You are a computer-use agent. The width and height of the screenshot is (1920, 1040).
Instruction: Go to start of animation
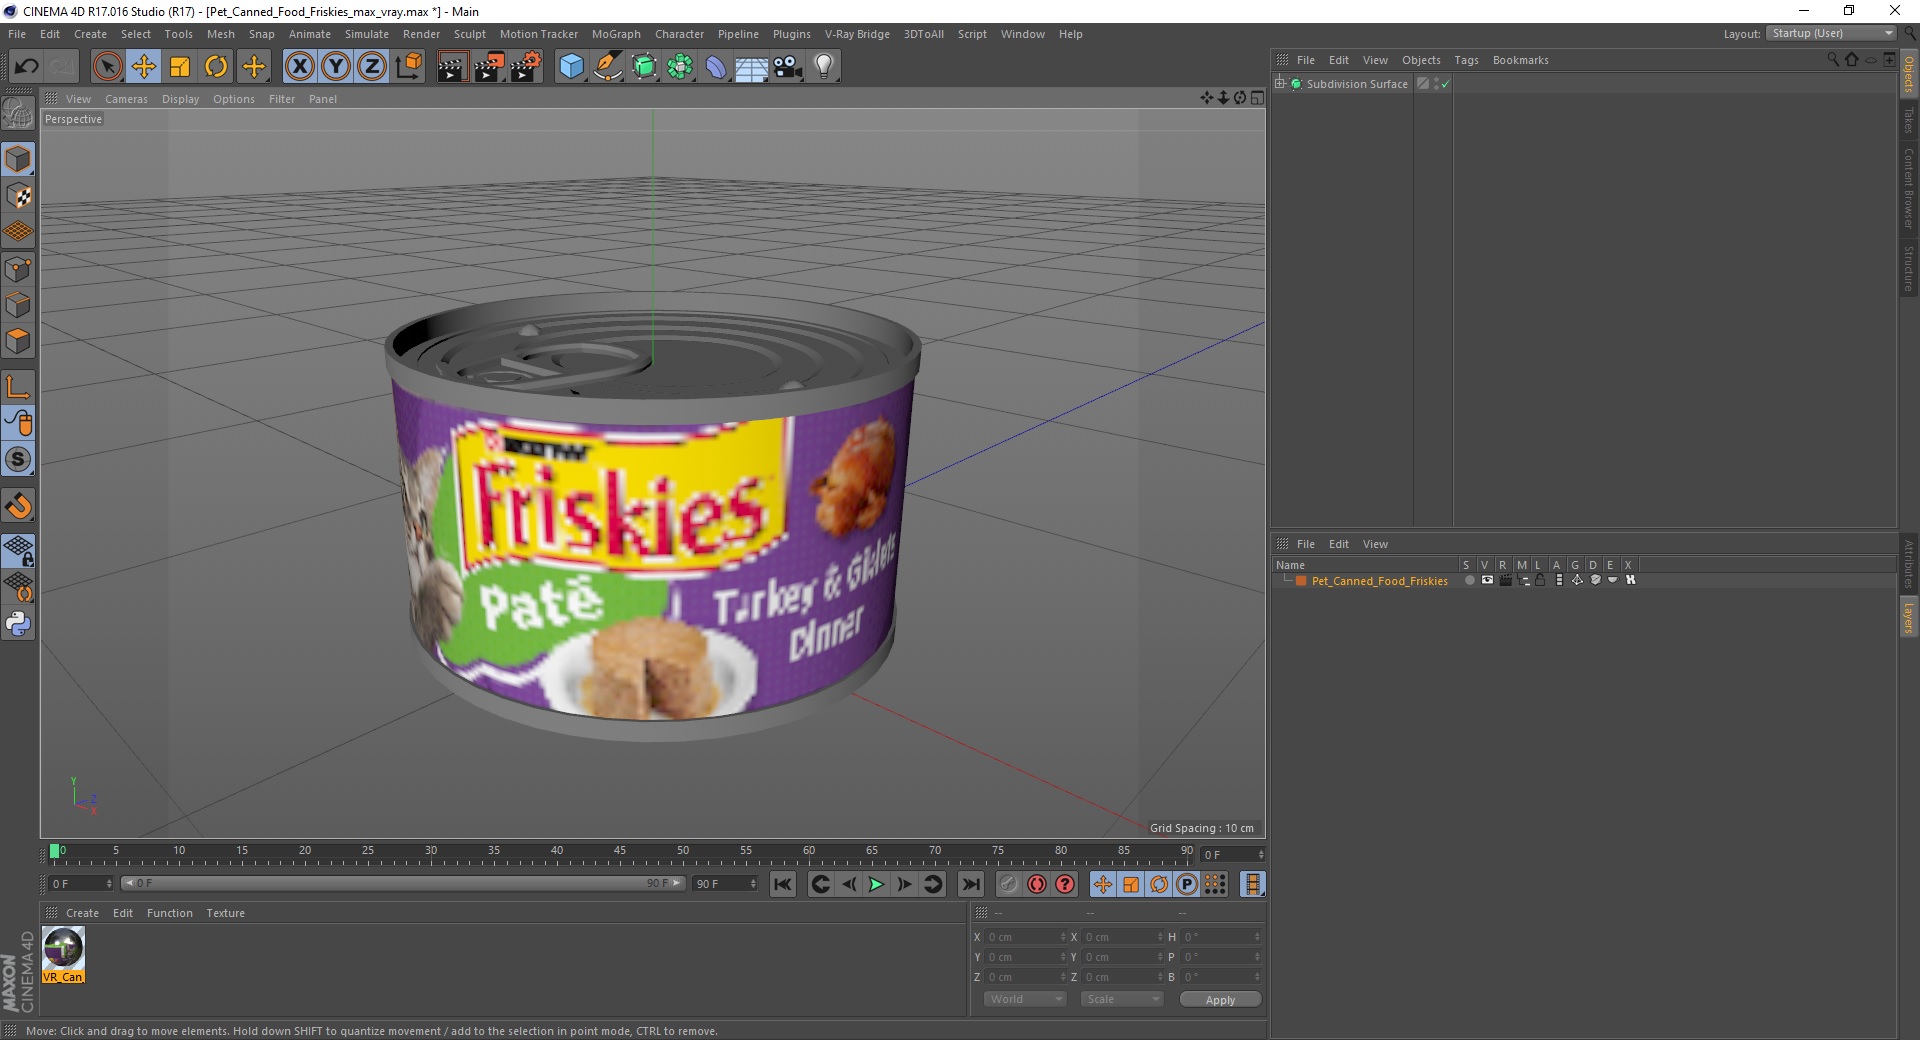783,884
